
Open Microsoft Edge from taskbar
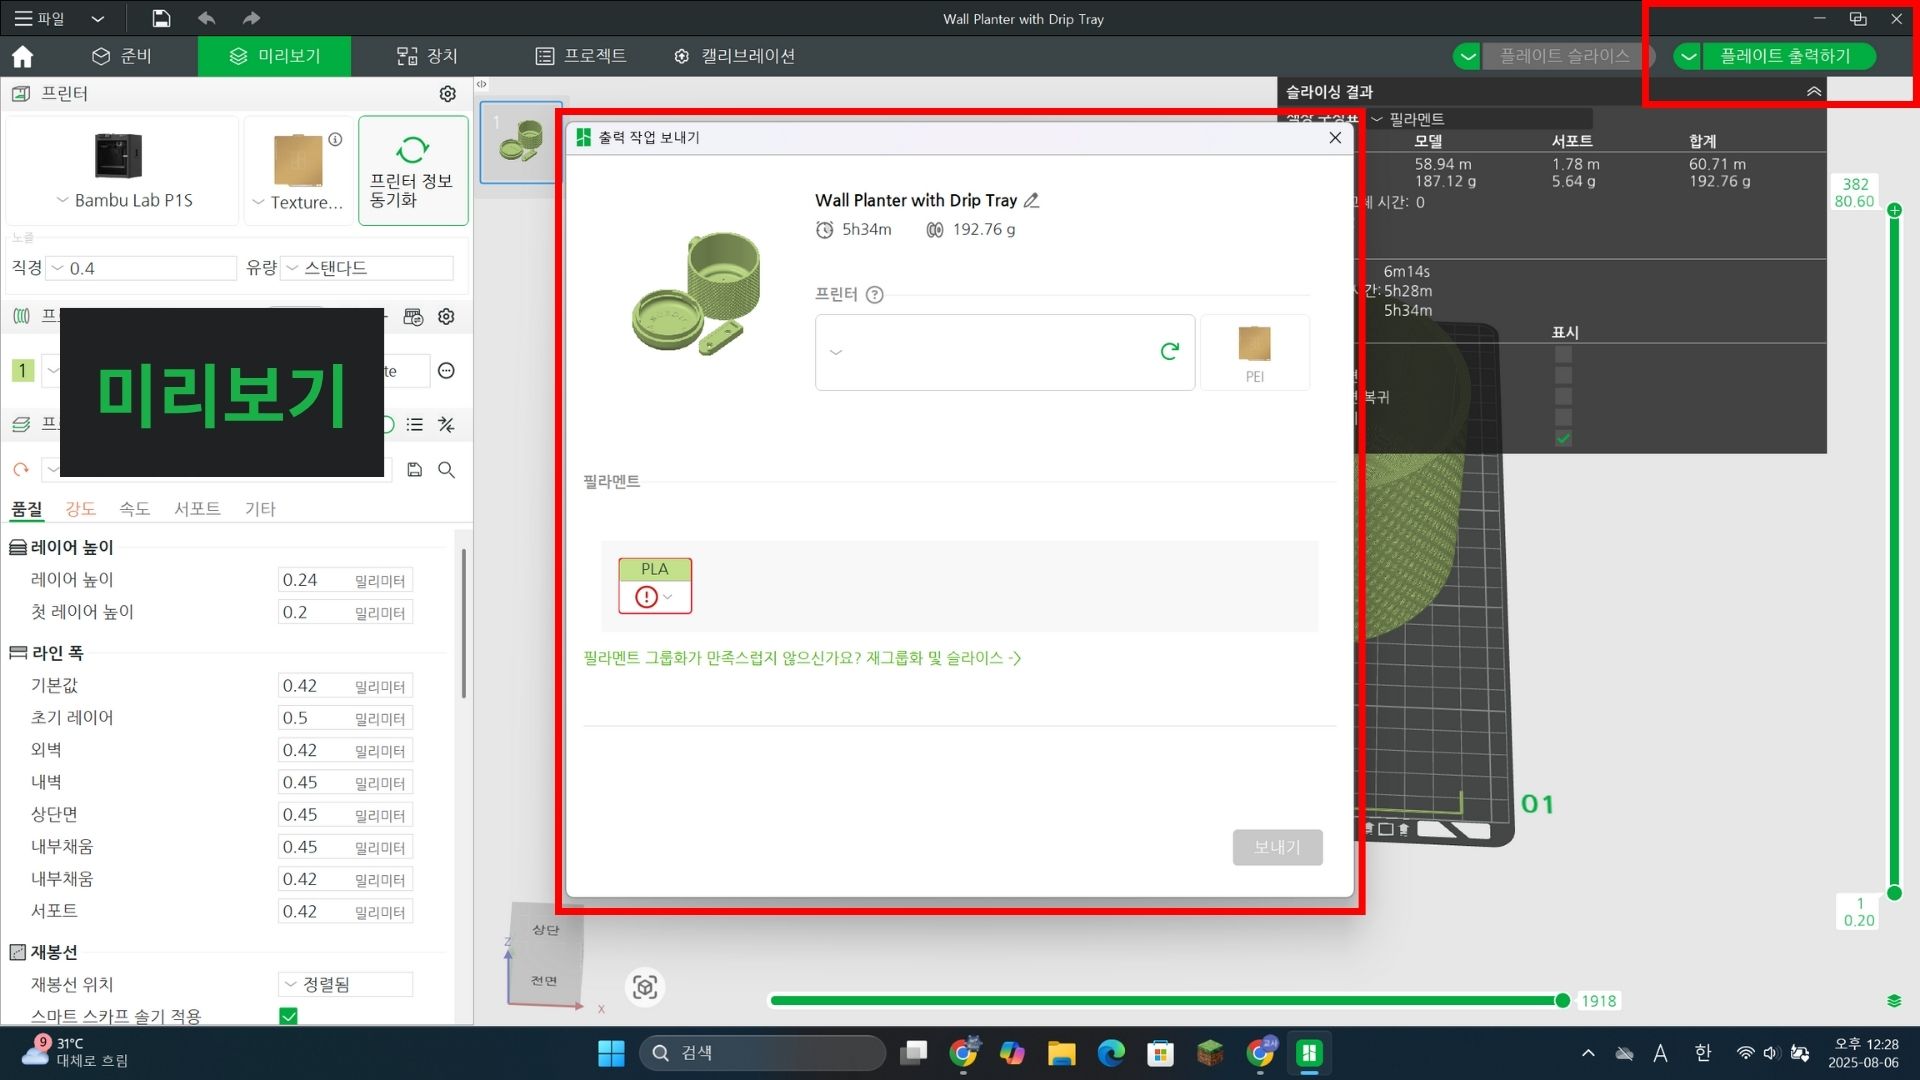click(x=1111, y=1053)
